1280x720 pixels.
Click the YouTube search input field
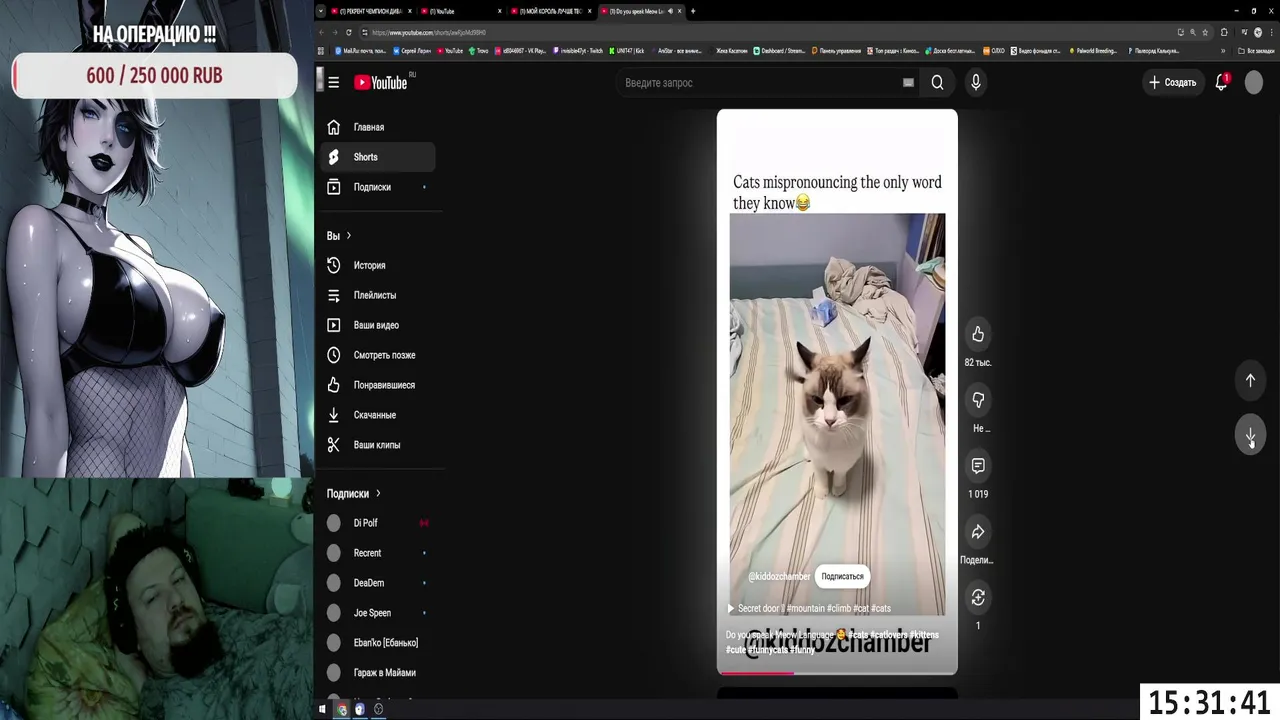pos(760,83)
